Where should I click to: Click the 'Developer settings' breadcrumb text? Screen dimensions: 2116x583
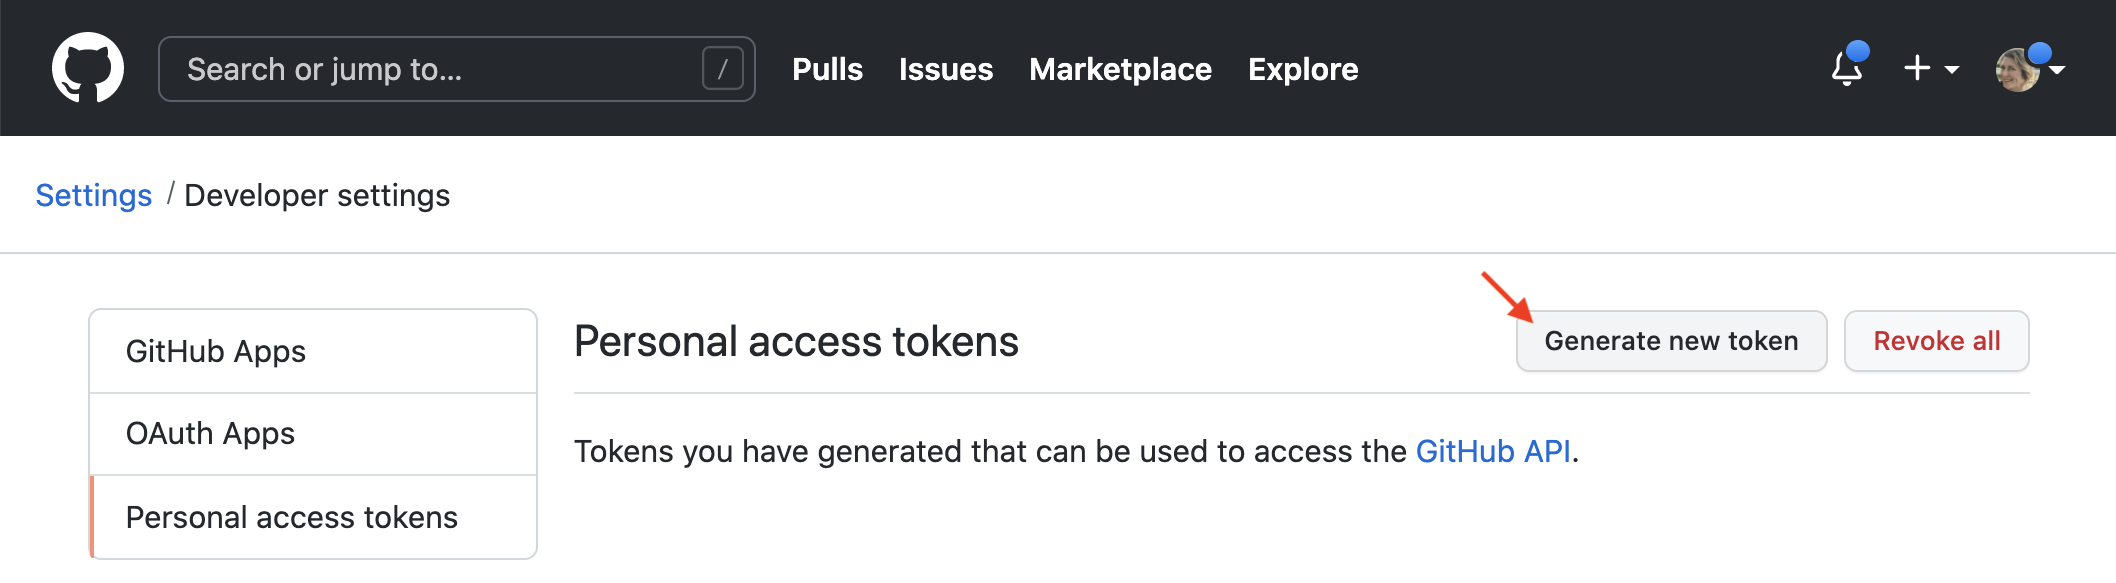317,195
